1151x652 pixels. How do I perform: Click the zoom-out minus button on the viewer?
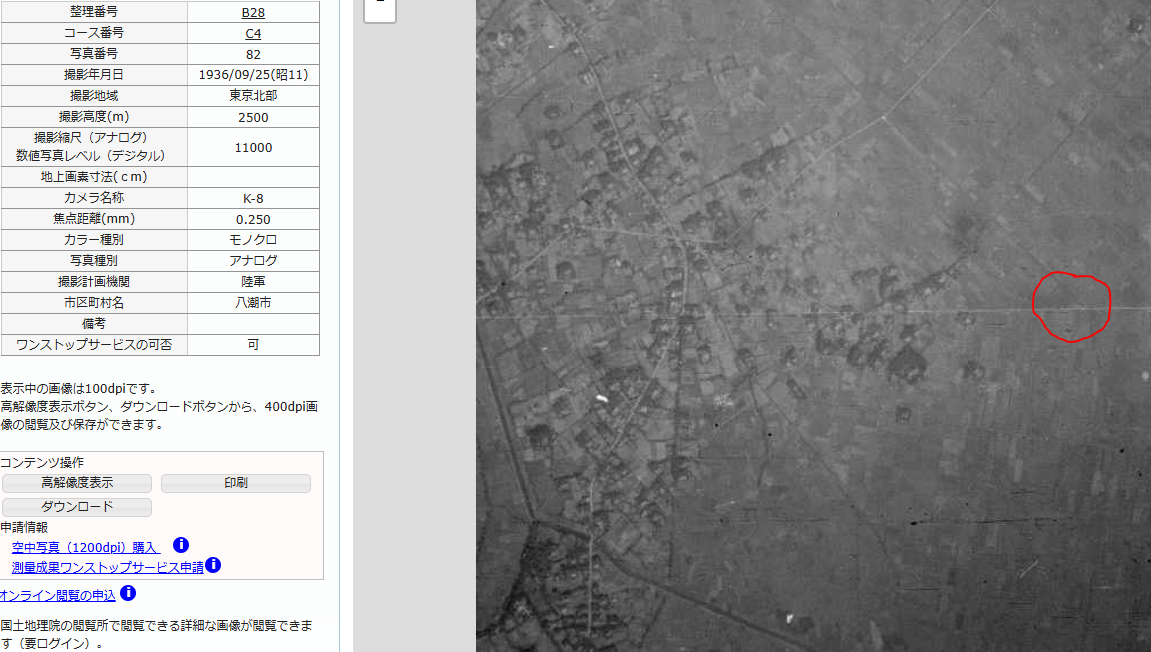380,6
